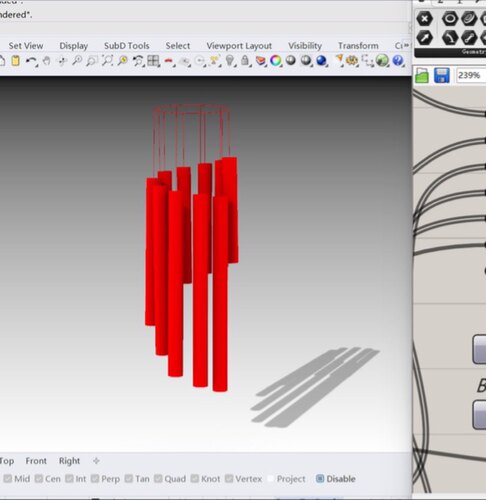486x500 pixels.
Task: Toggle the Perp osnap checkbox
Action: pyautogui.click(x=95, y=479)
